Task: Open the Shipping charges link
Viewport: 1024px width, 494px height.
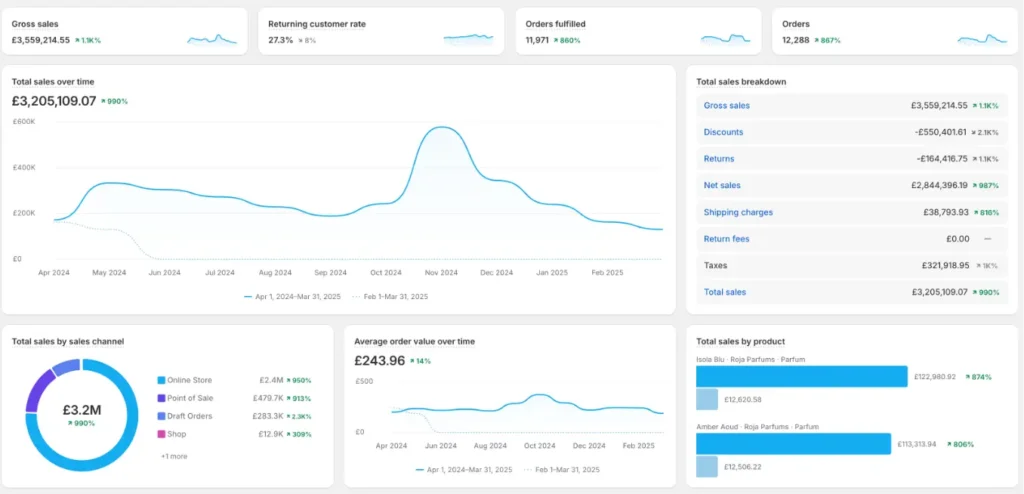Action: point(738,212)
